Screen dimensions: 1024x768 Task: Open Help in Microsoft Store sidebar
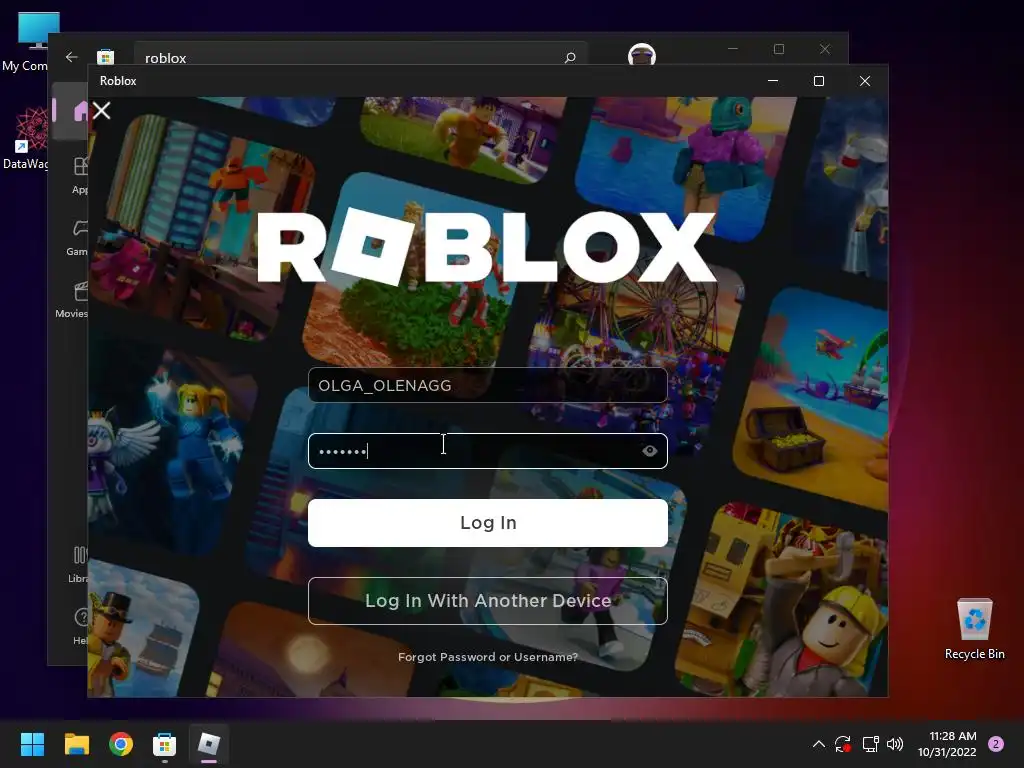coord(80,626)
